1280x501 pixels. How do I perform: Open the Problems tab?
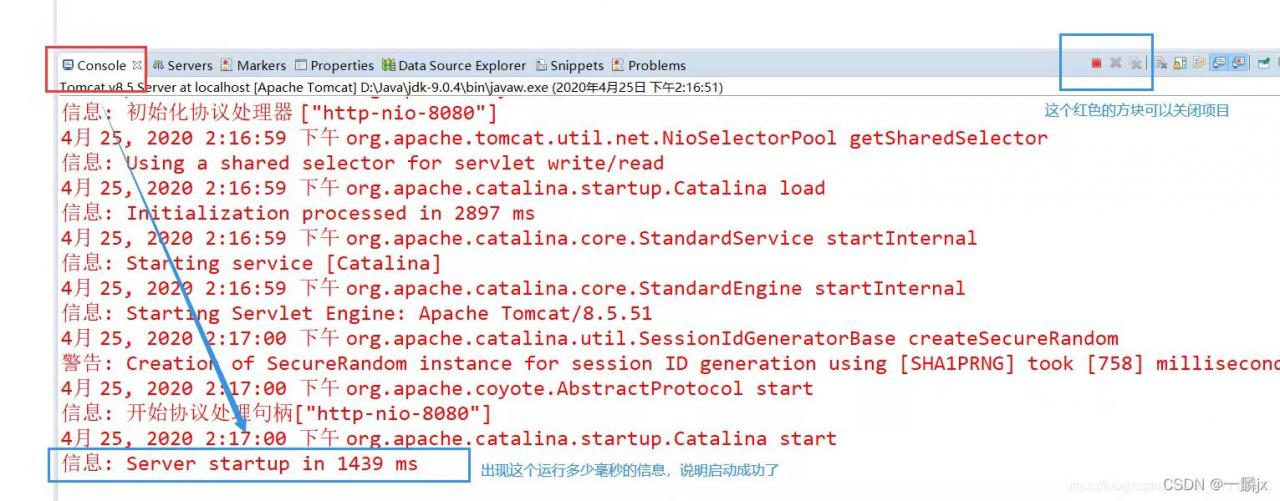[x=649, y=65]
